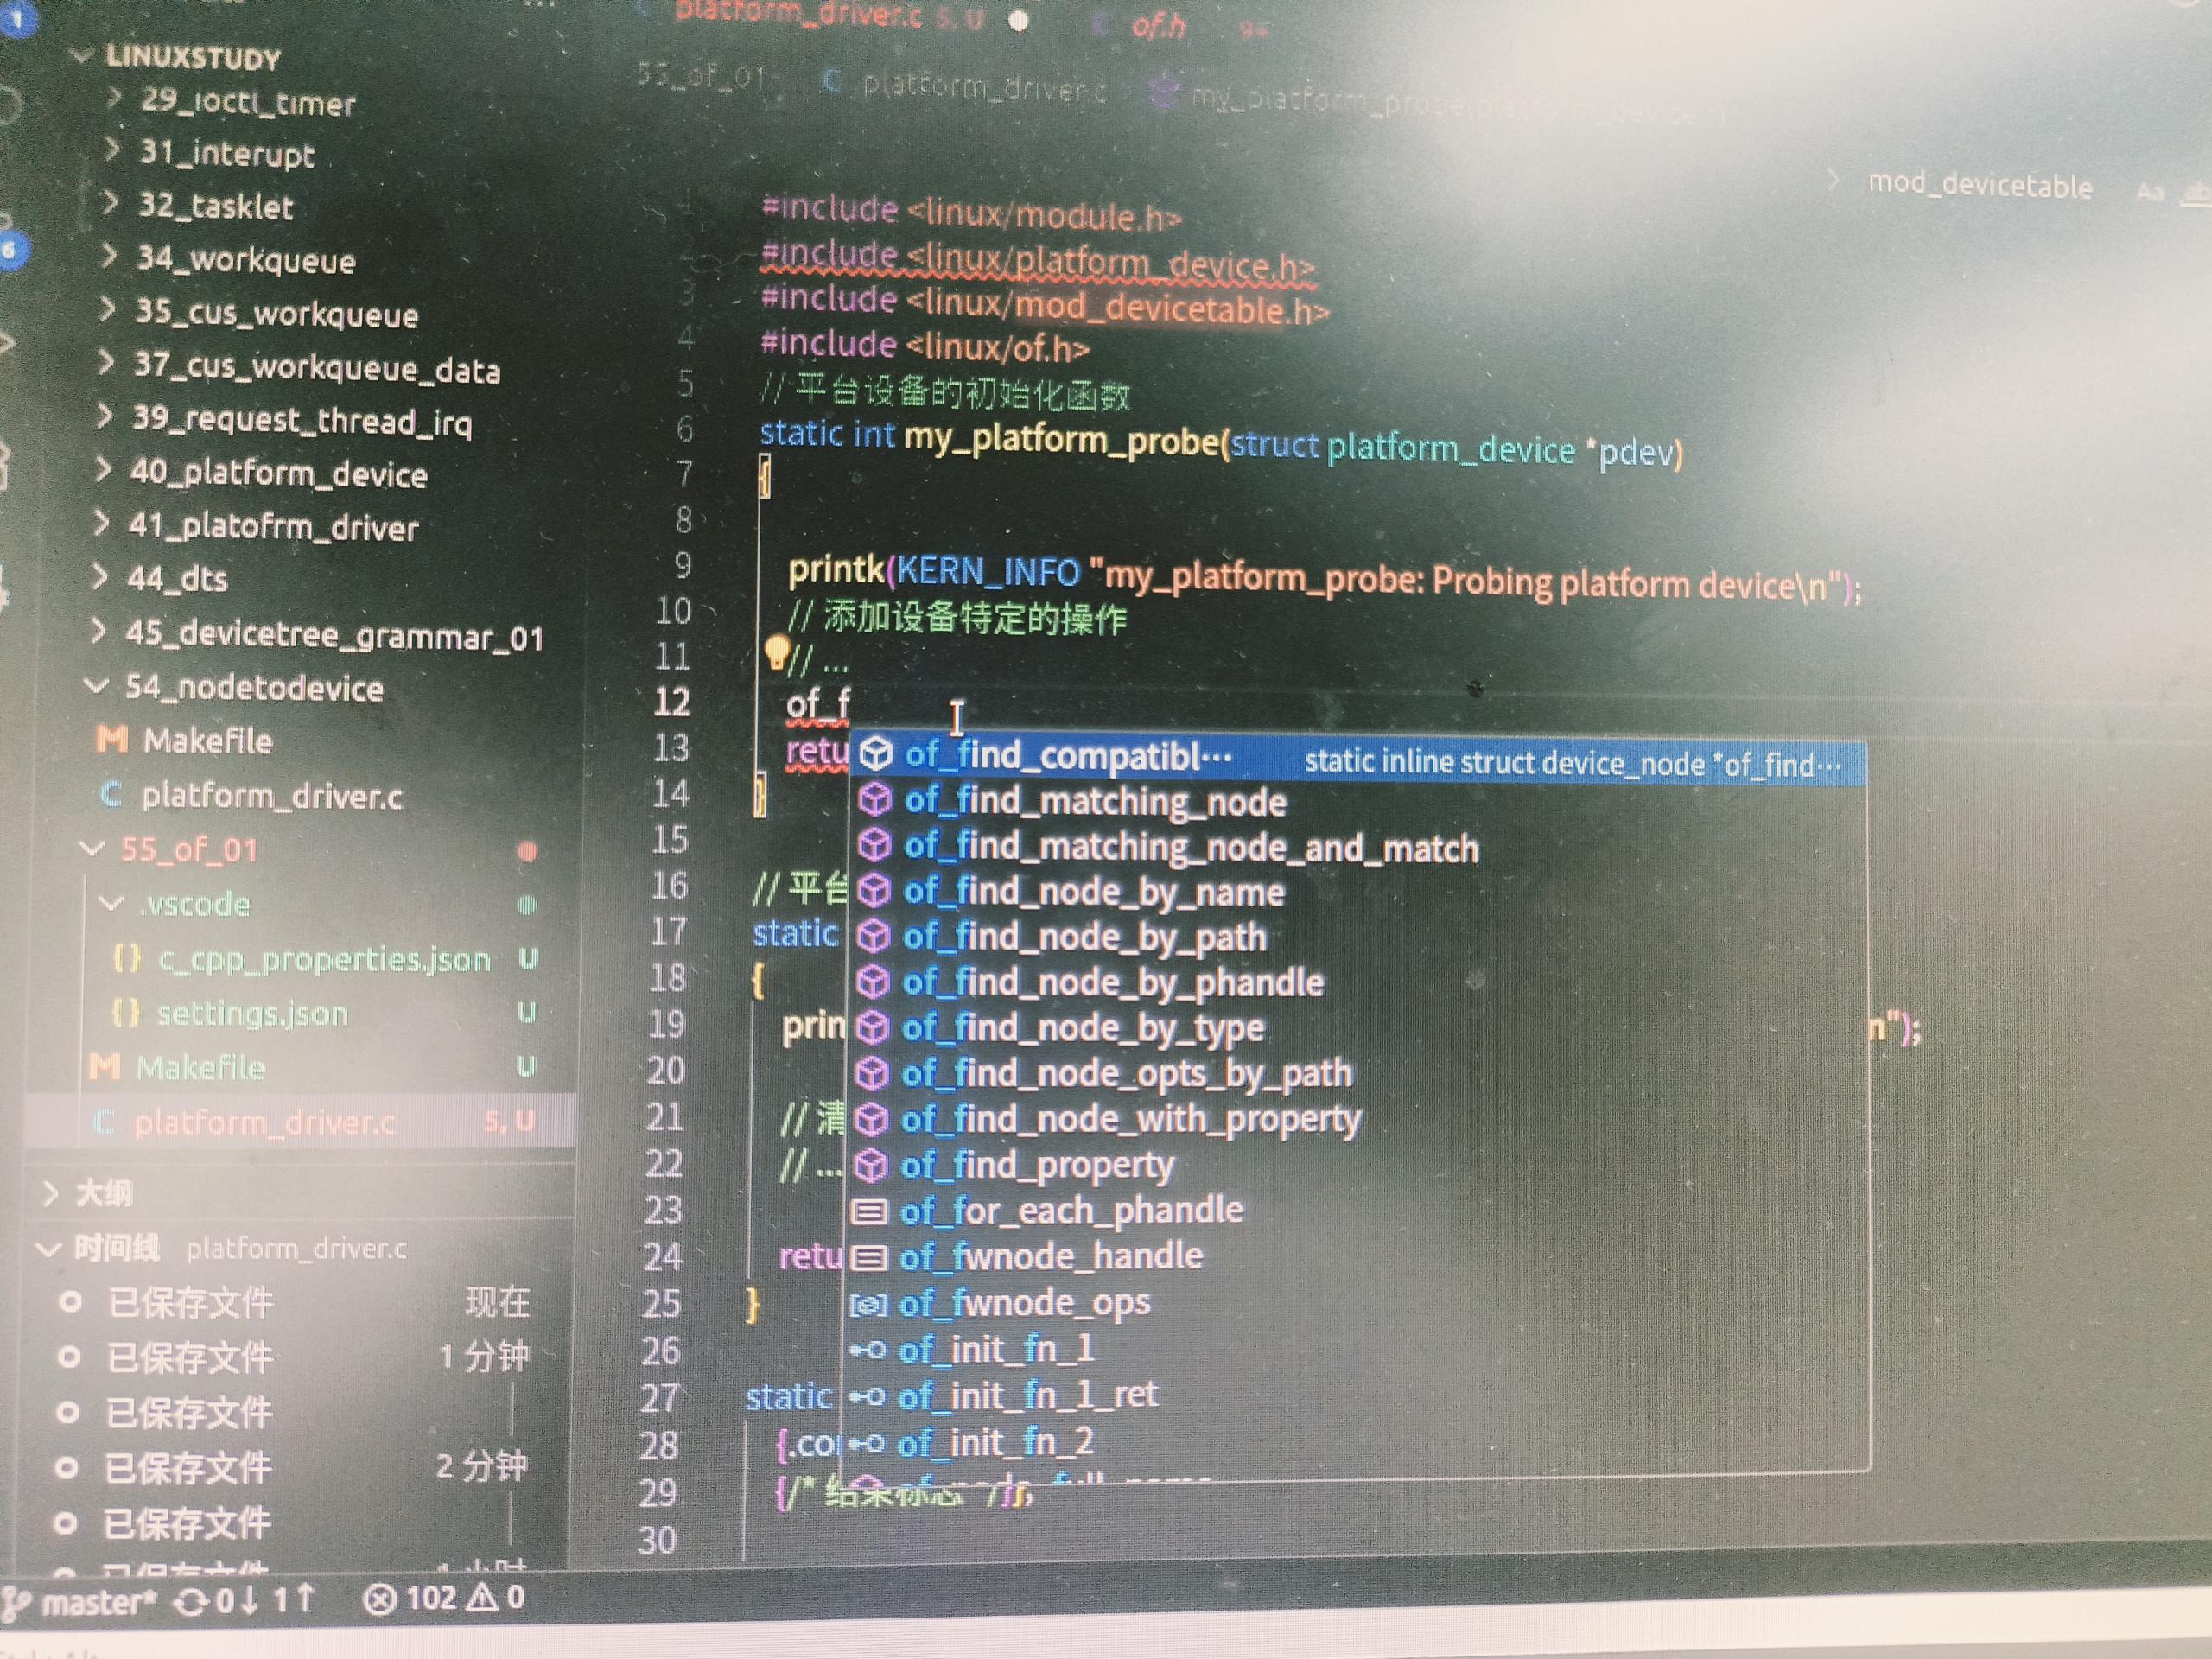Click the of_init_fn_1 suggestion icon

tap(867, 1351)
